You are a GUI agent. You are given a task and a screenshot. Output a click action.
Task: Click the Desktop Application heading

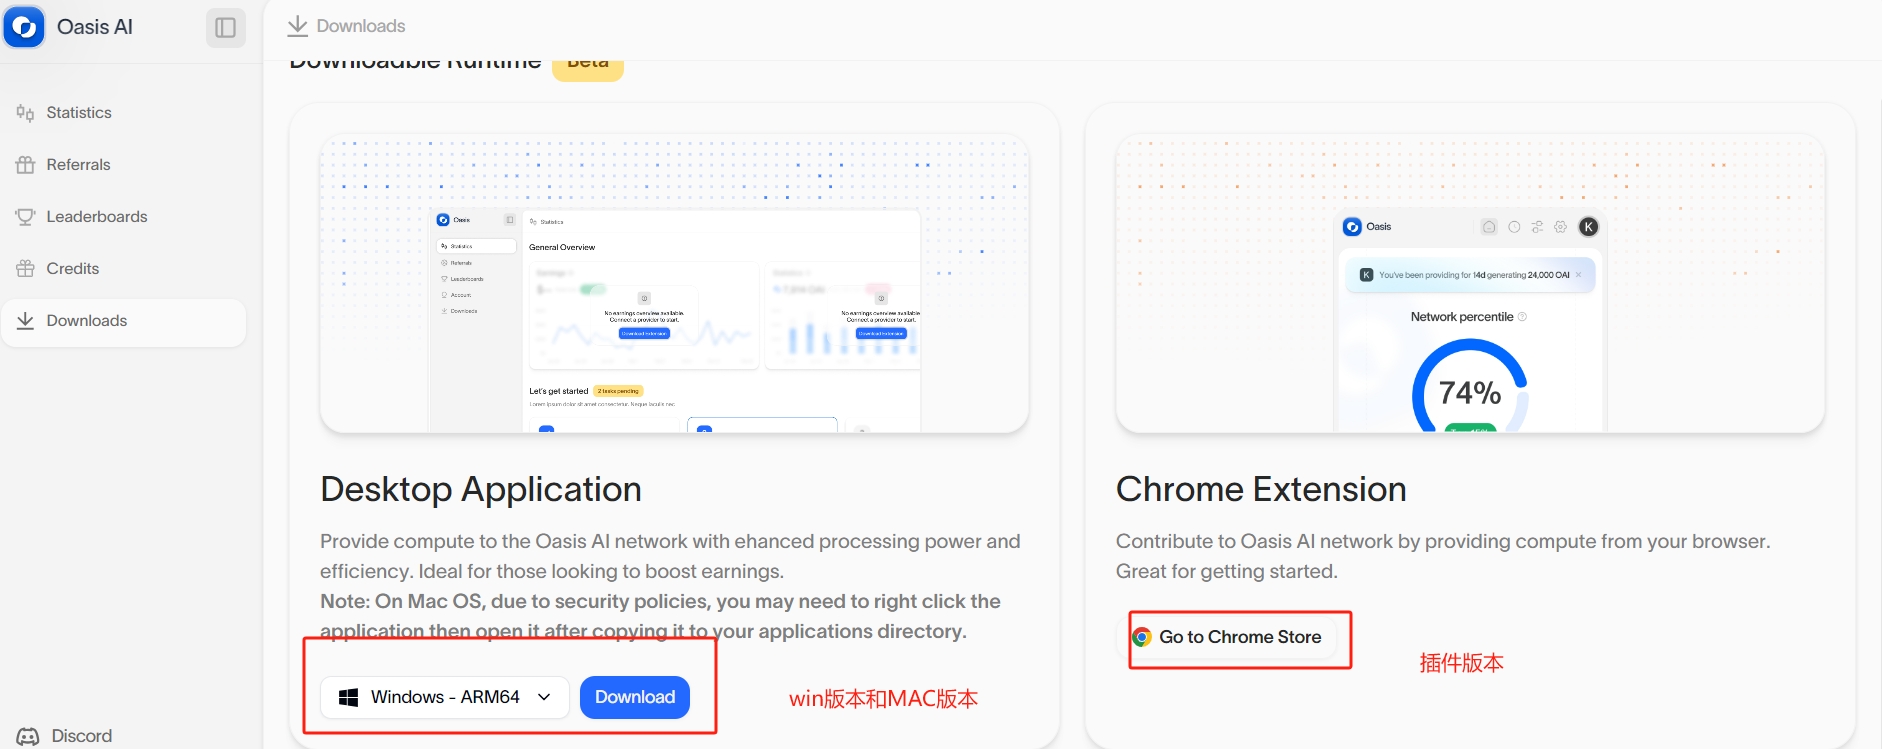tap(481, 489)
